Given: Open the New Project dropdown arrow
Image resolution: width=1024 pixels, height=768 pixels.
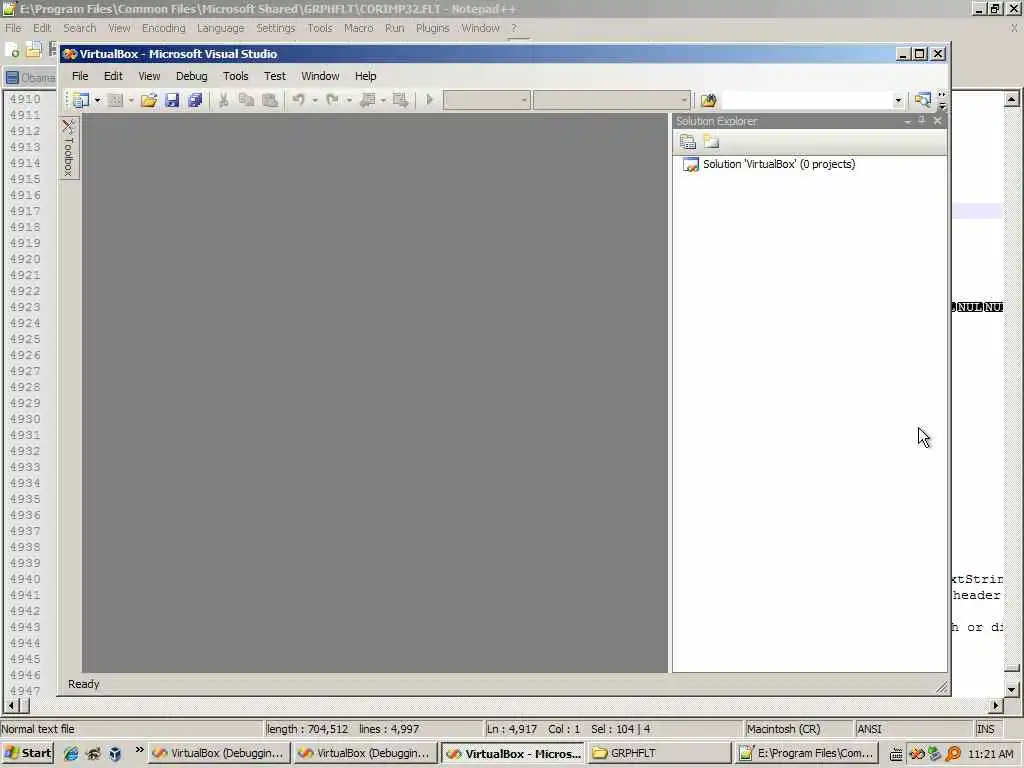Looking at the screenshot, I should point(97,100).
